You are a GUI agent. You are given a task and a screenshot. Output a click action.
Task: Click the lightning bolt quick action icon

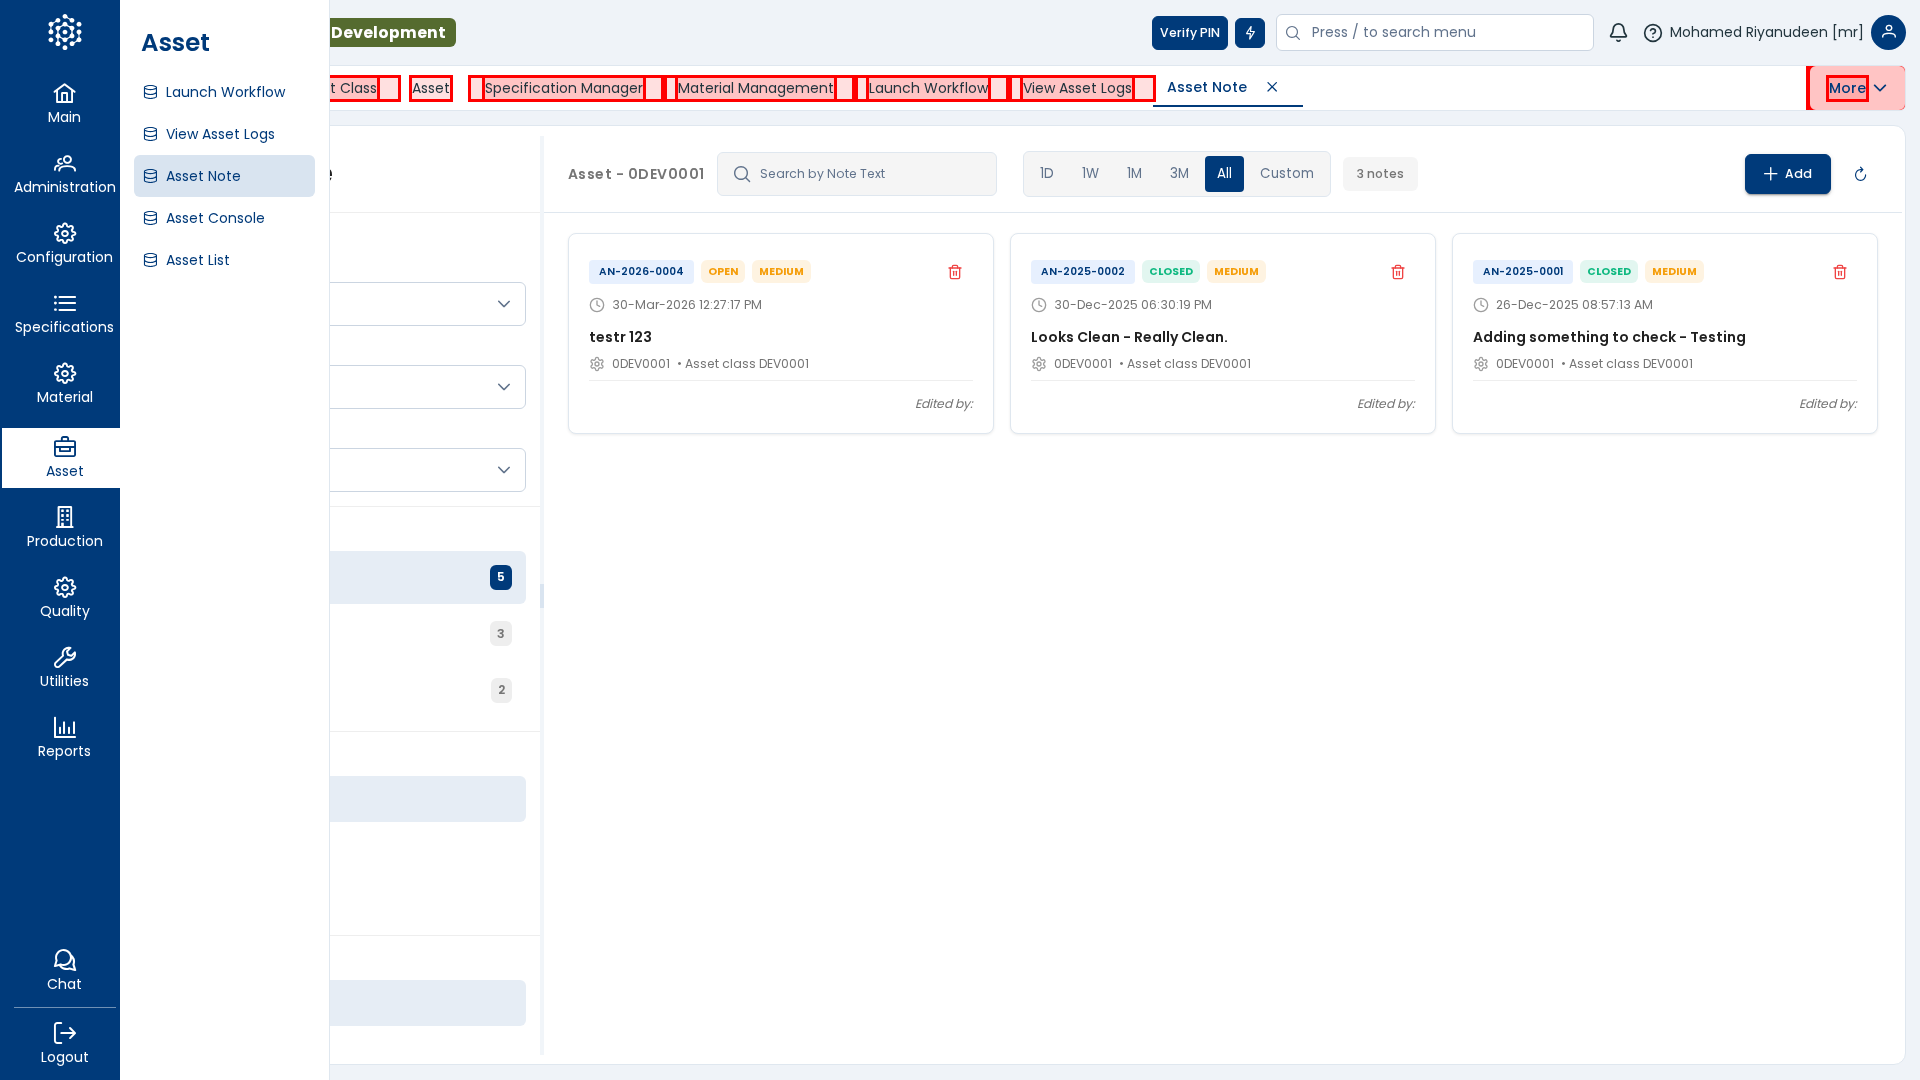tap(1249, 33)
